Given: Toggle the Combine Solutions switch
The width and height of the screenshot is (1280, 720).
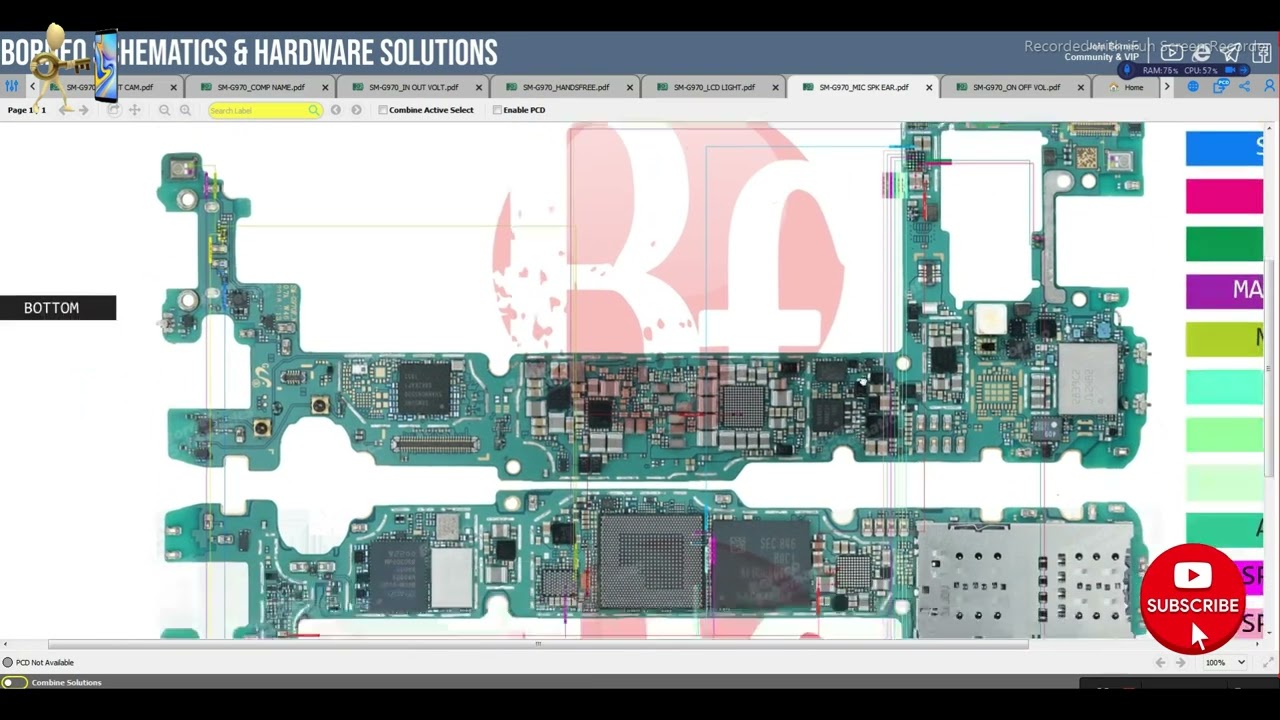Looking at the screenshot, I should pos(14,683).
